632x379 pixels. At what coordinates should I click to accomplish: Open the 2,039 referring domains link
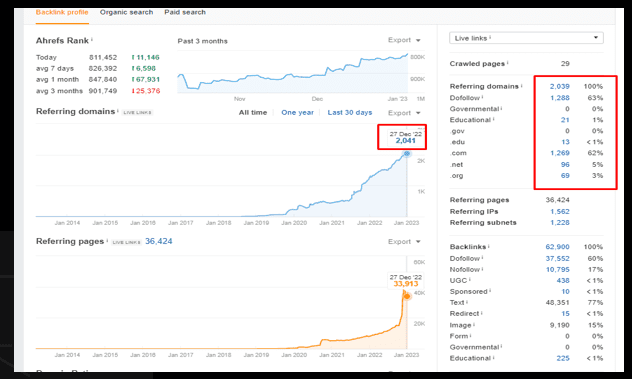[x=559, y=86]
